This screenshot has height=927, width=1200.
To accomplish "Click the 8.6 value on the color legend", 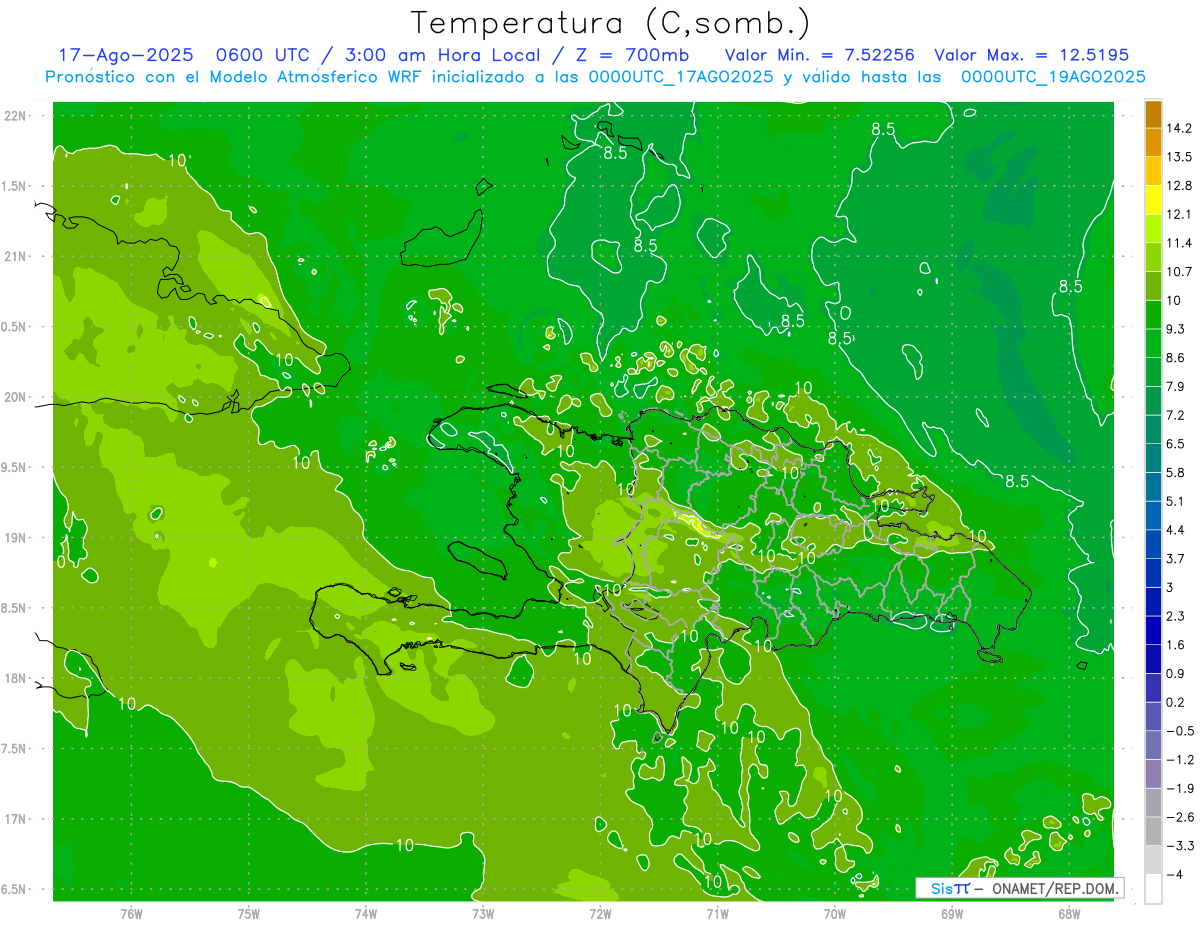I will [1175, 357].
